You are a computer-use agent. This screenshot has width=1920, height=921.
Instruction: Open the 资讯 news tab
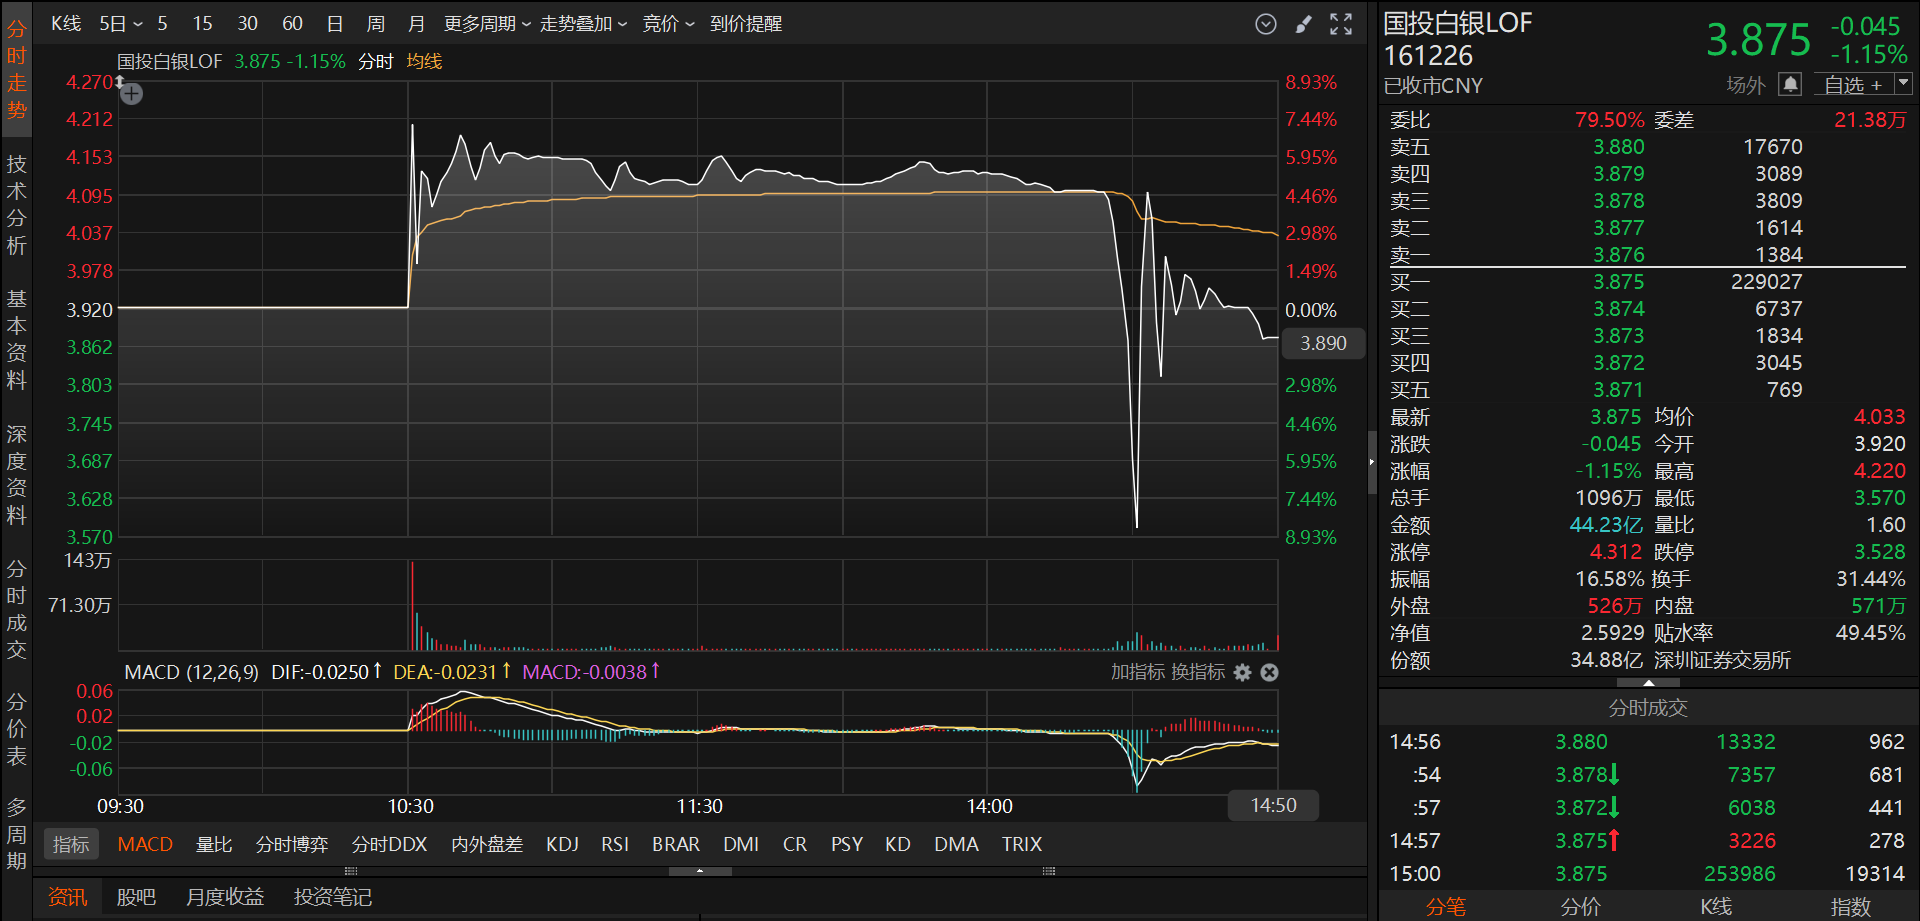pyautogui.click(x=68, y=897)
